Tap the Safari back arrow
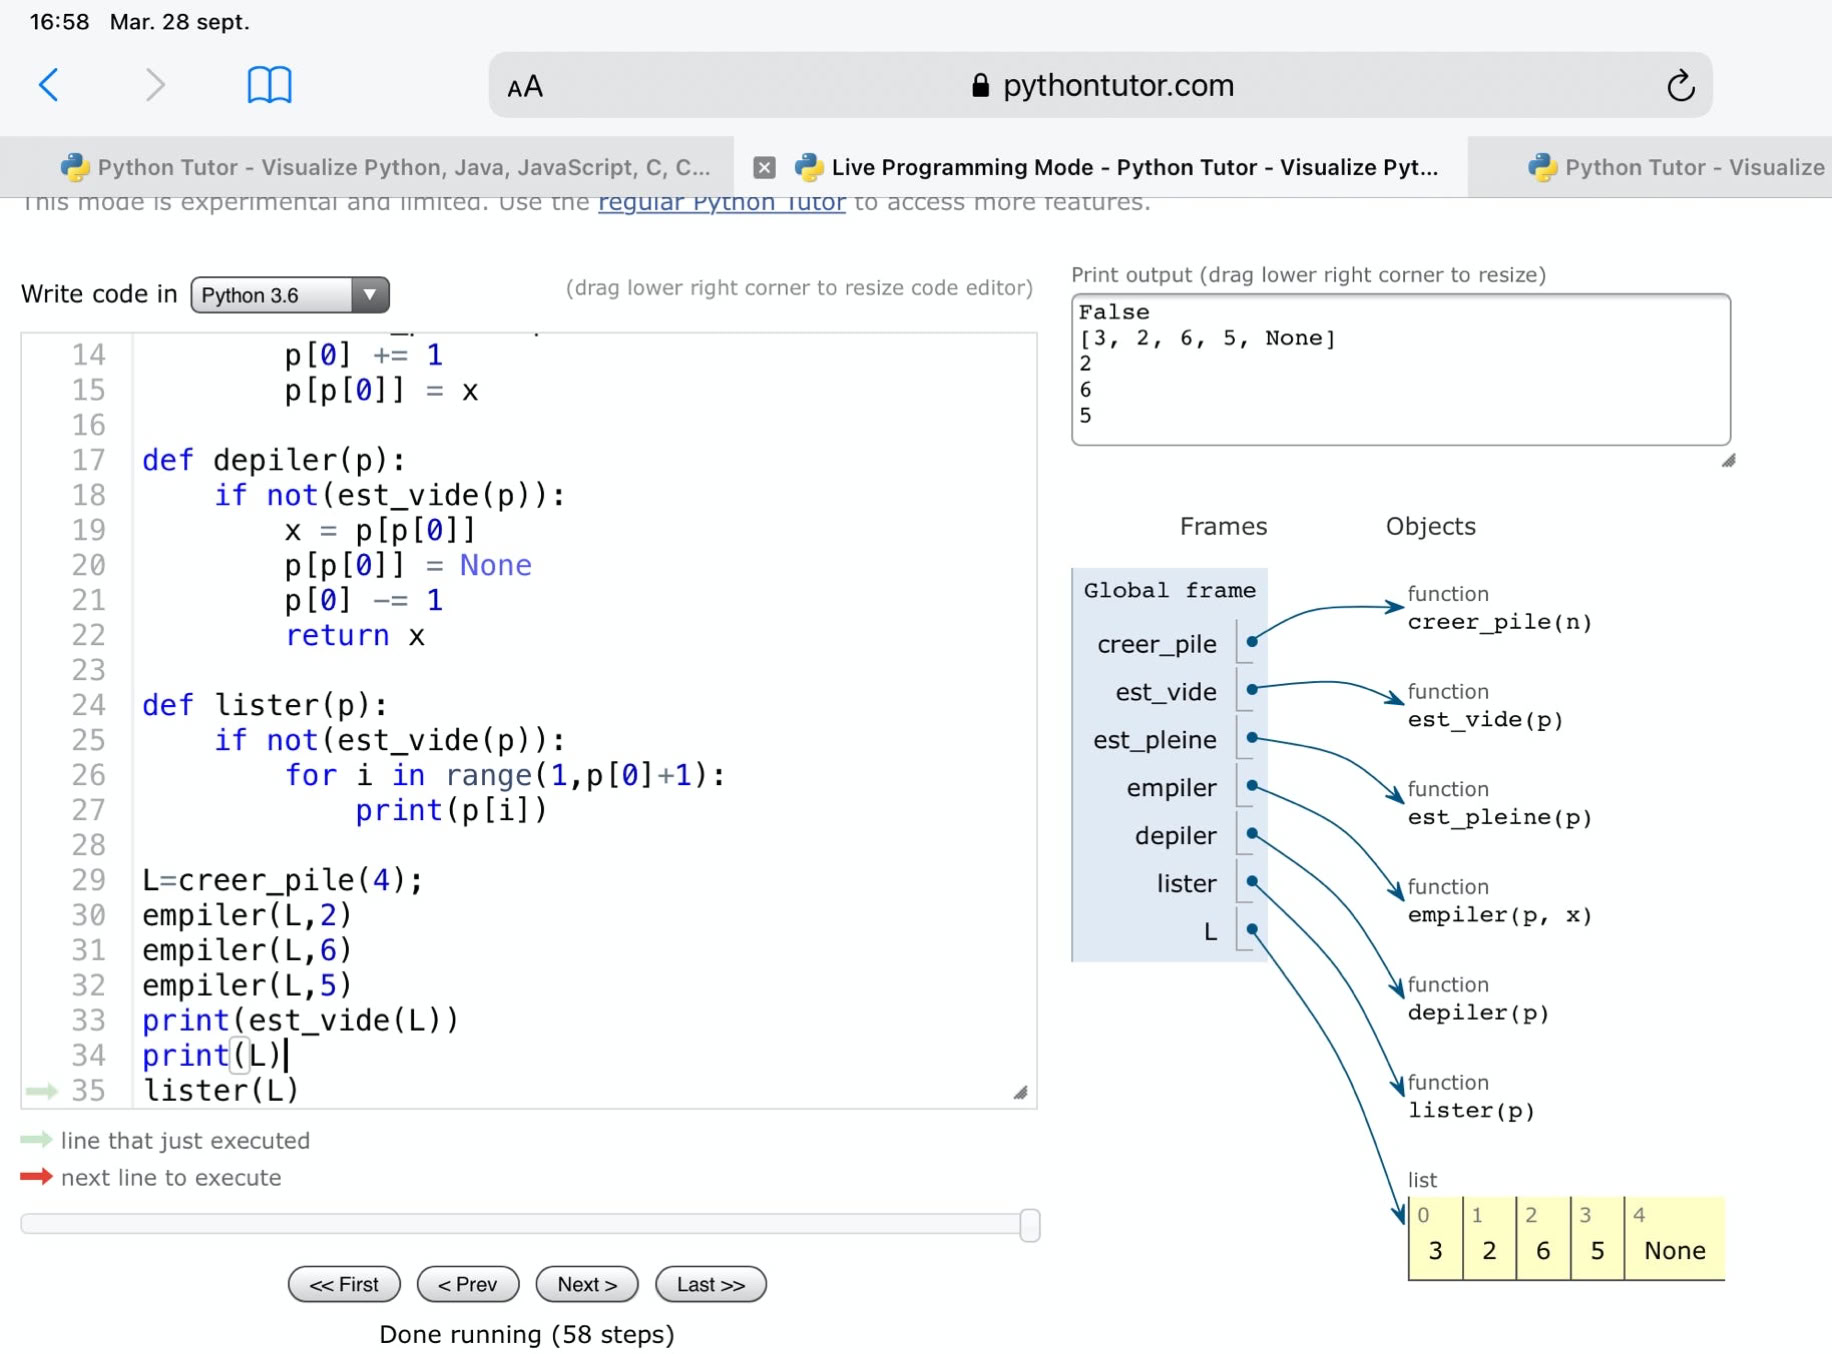Viewport: 1832px width, 1354px height. [x=48, y=85]
